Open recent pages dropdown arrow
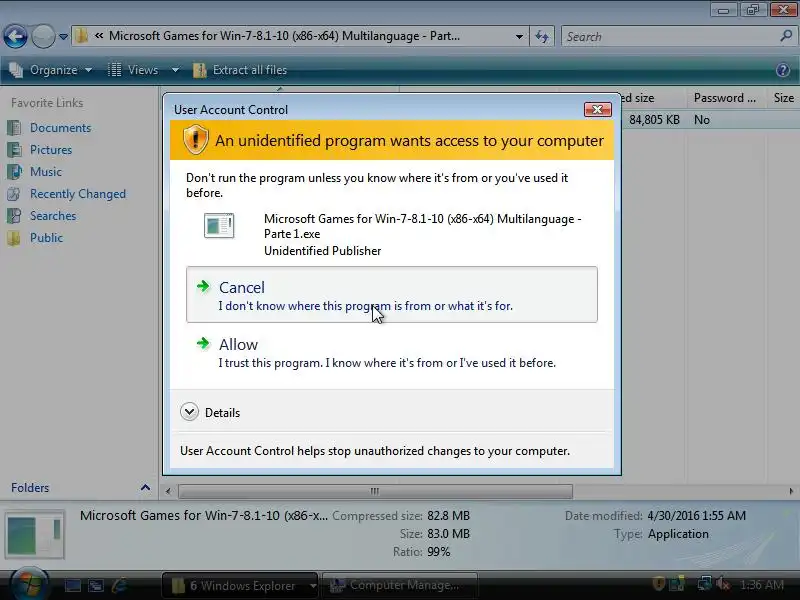This screenshot has height=600, width=800. (x=63, y=37)
